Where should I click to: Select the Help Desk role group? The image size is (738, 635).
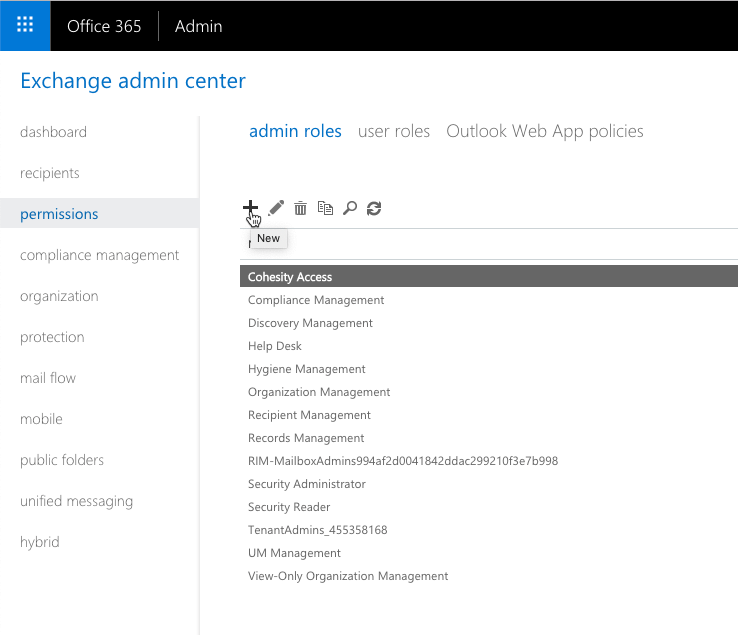tap(275, 346)
